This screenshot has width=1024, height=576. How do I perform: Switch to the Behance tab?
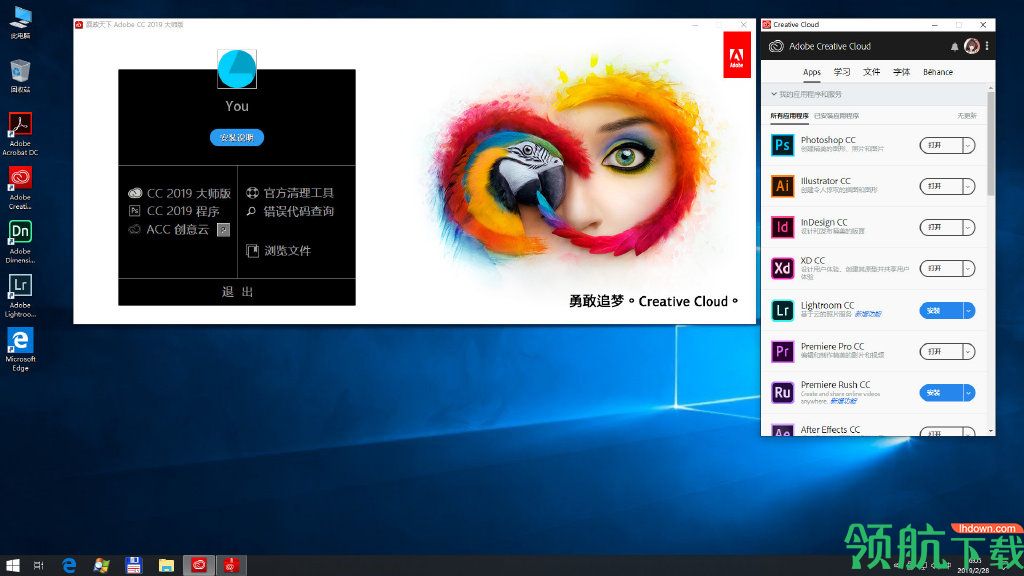[x=938, y=72]
